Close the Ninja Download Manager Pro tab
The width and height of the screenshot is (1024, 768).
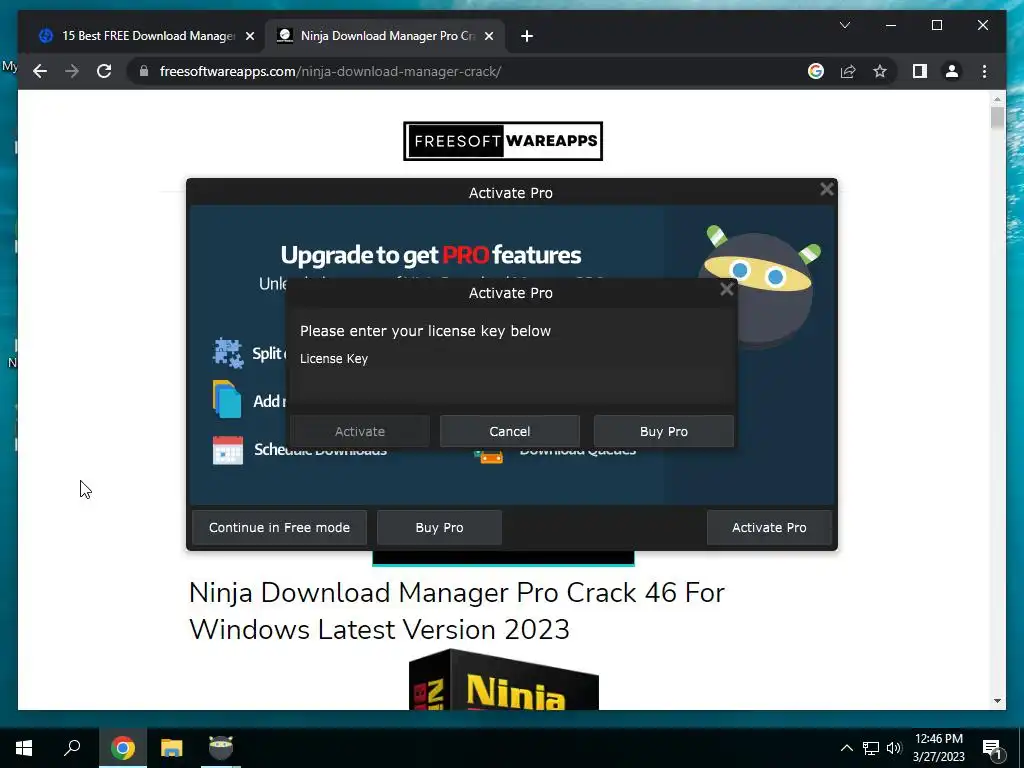point(488,36)
